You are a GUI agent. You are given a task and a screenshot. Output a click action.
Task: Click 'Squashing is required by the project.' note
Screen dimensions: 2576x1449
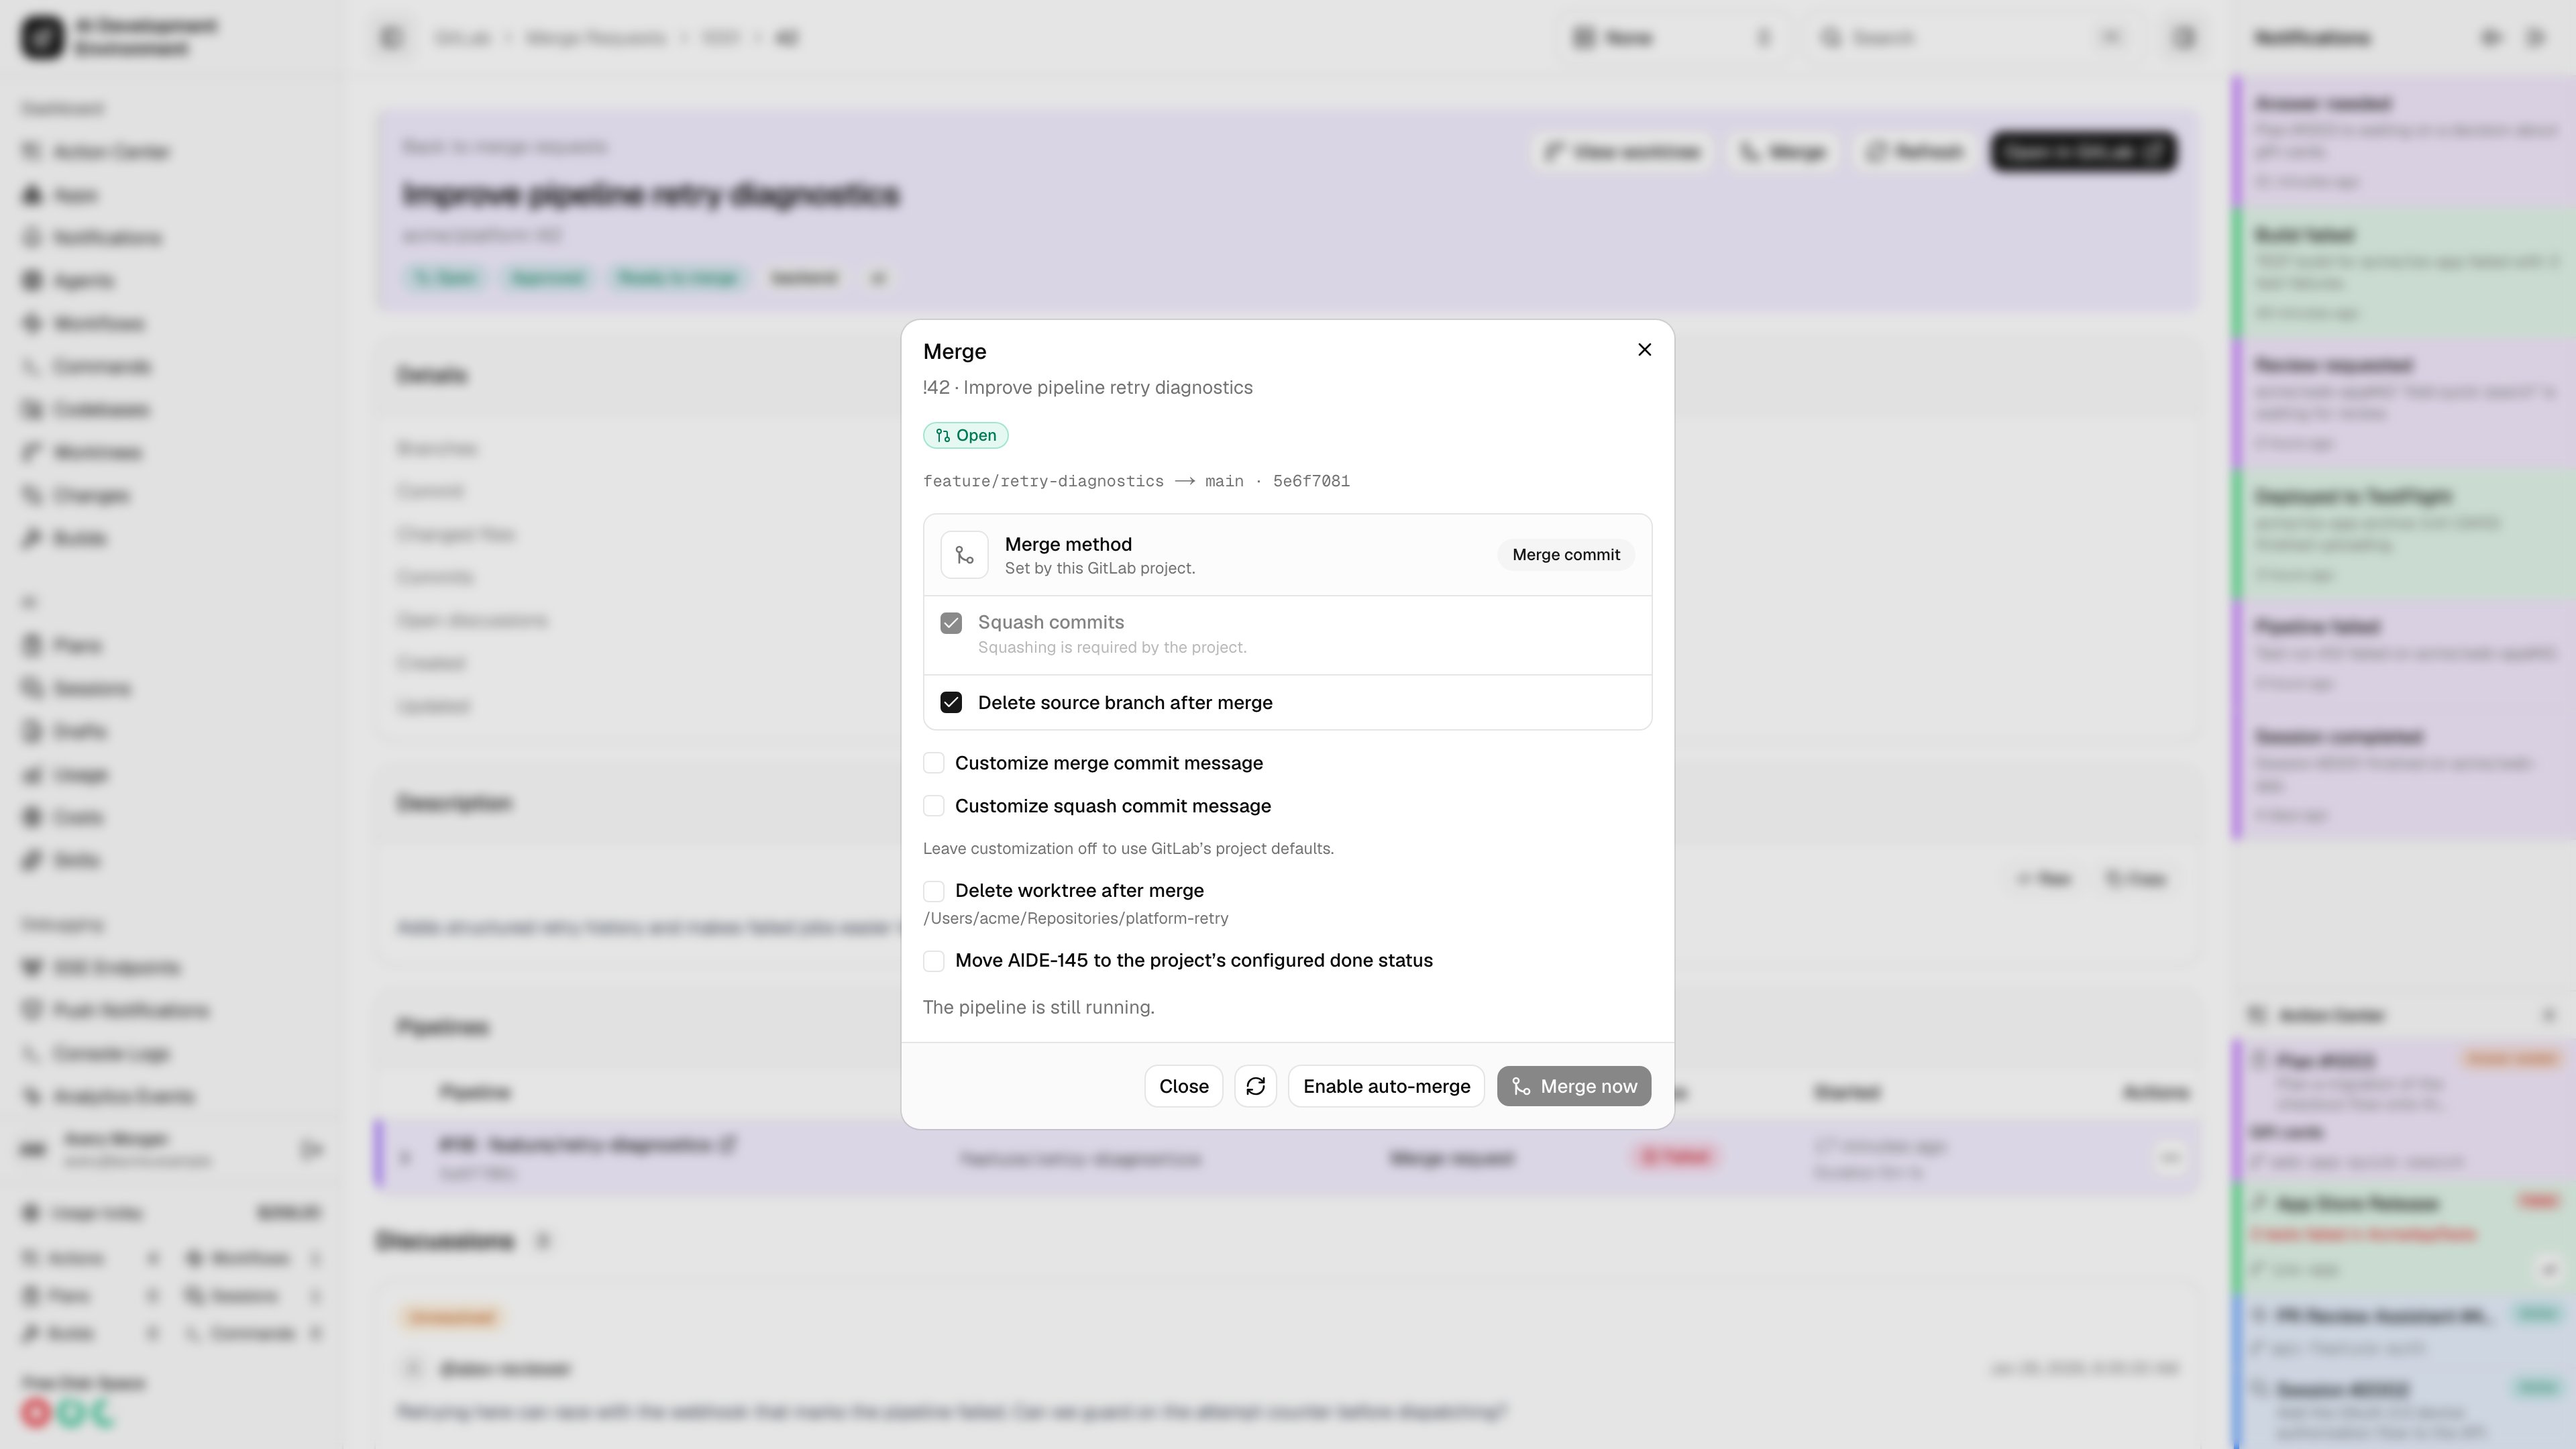coord(1112,647)
